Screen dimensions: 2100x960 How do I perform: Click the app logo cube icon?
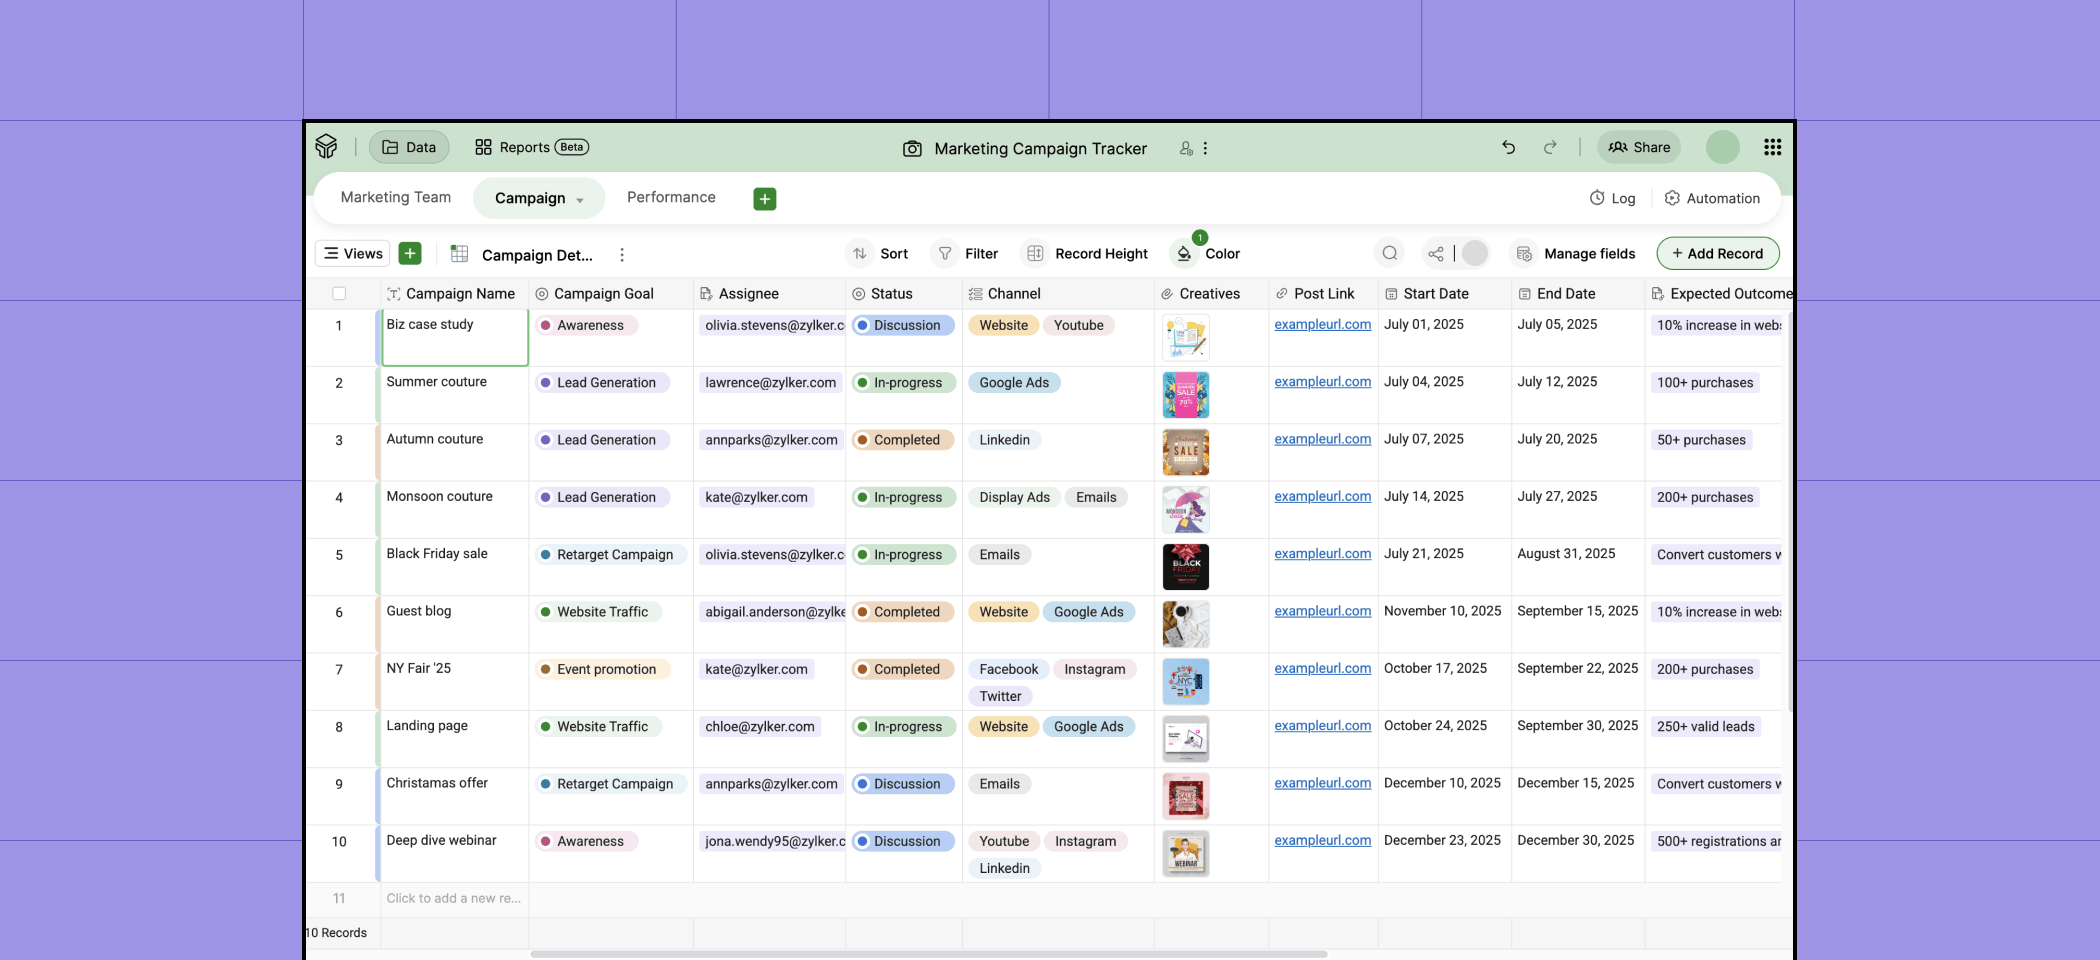[326, 147]
